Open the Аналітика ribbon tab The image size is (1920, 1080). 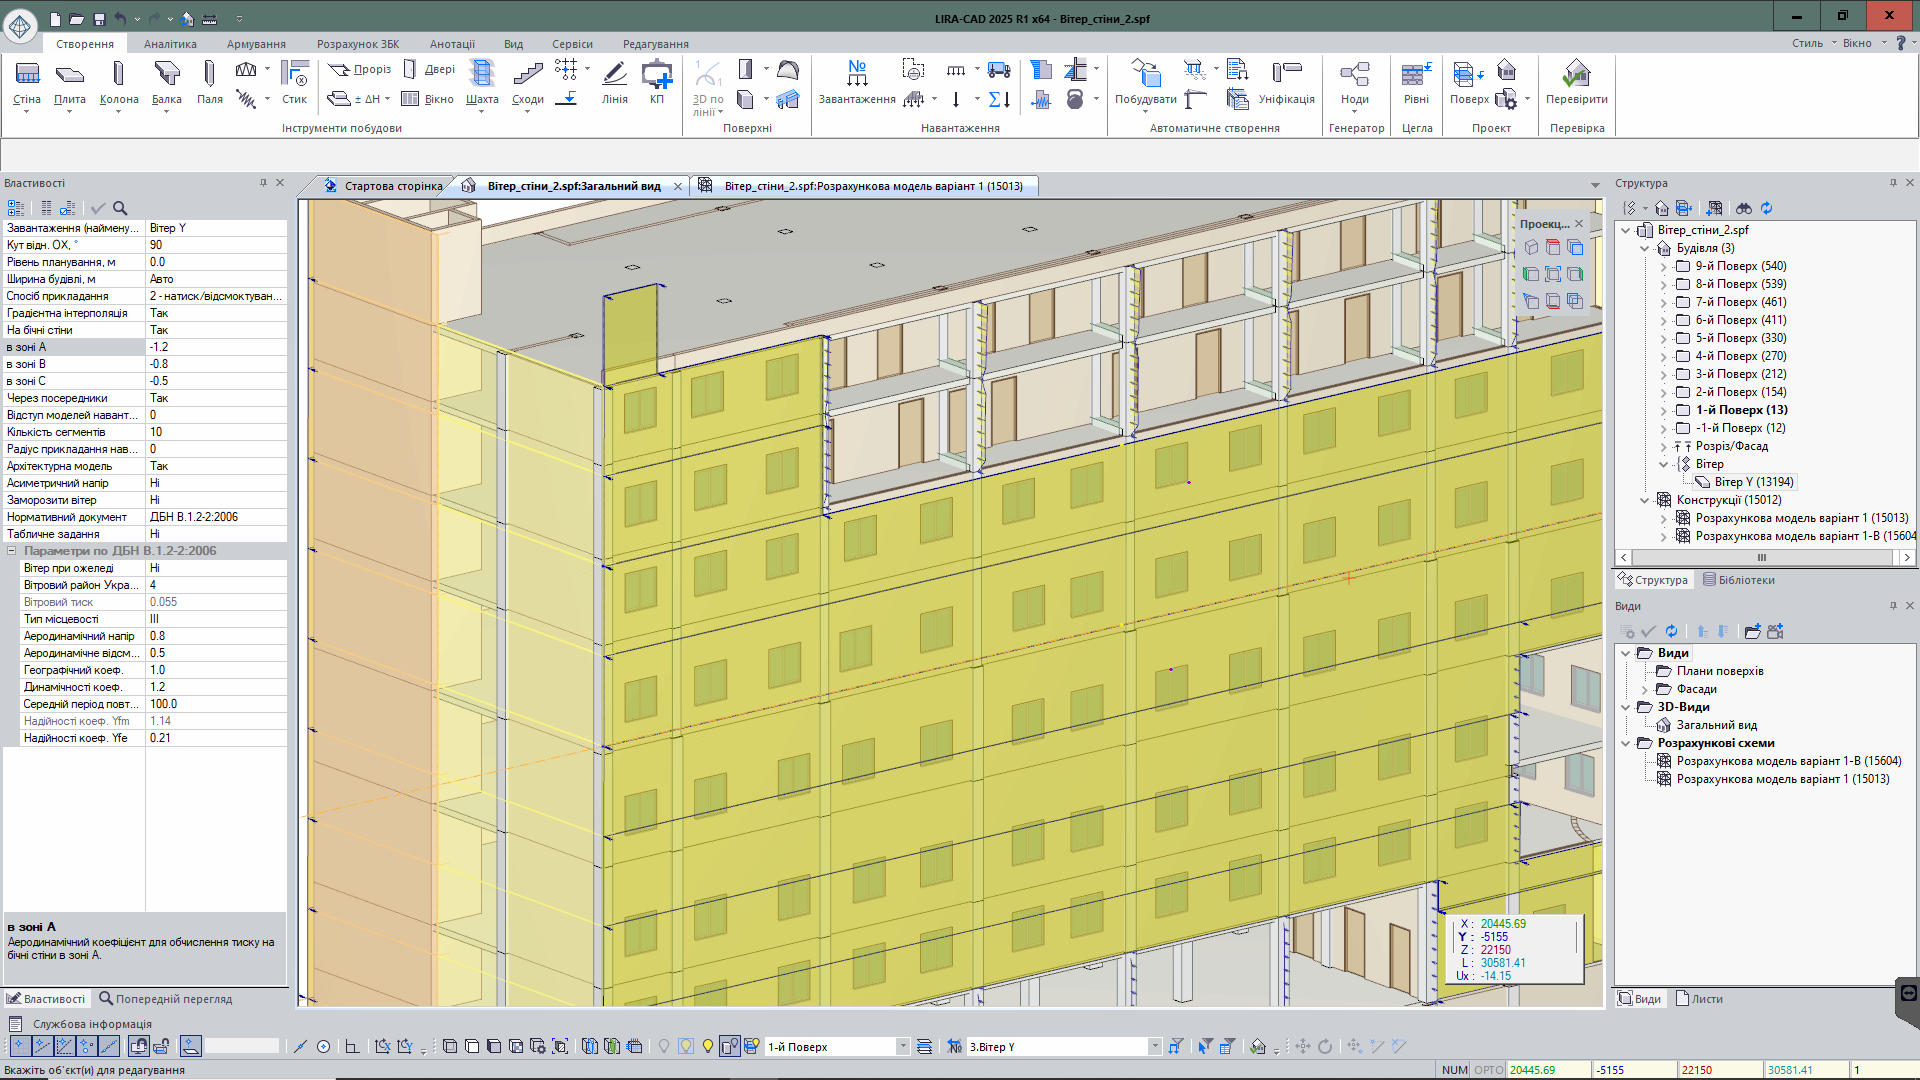pos(170,44)
